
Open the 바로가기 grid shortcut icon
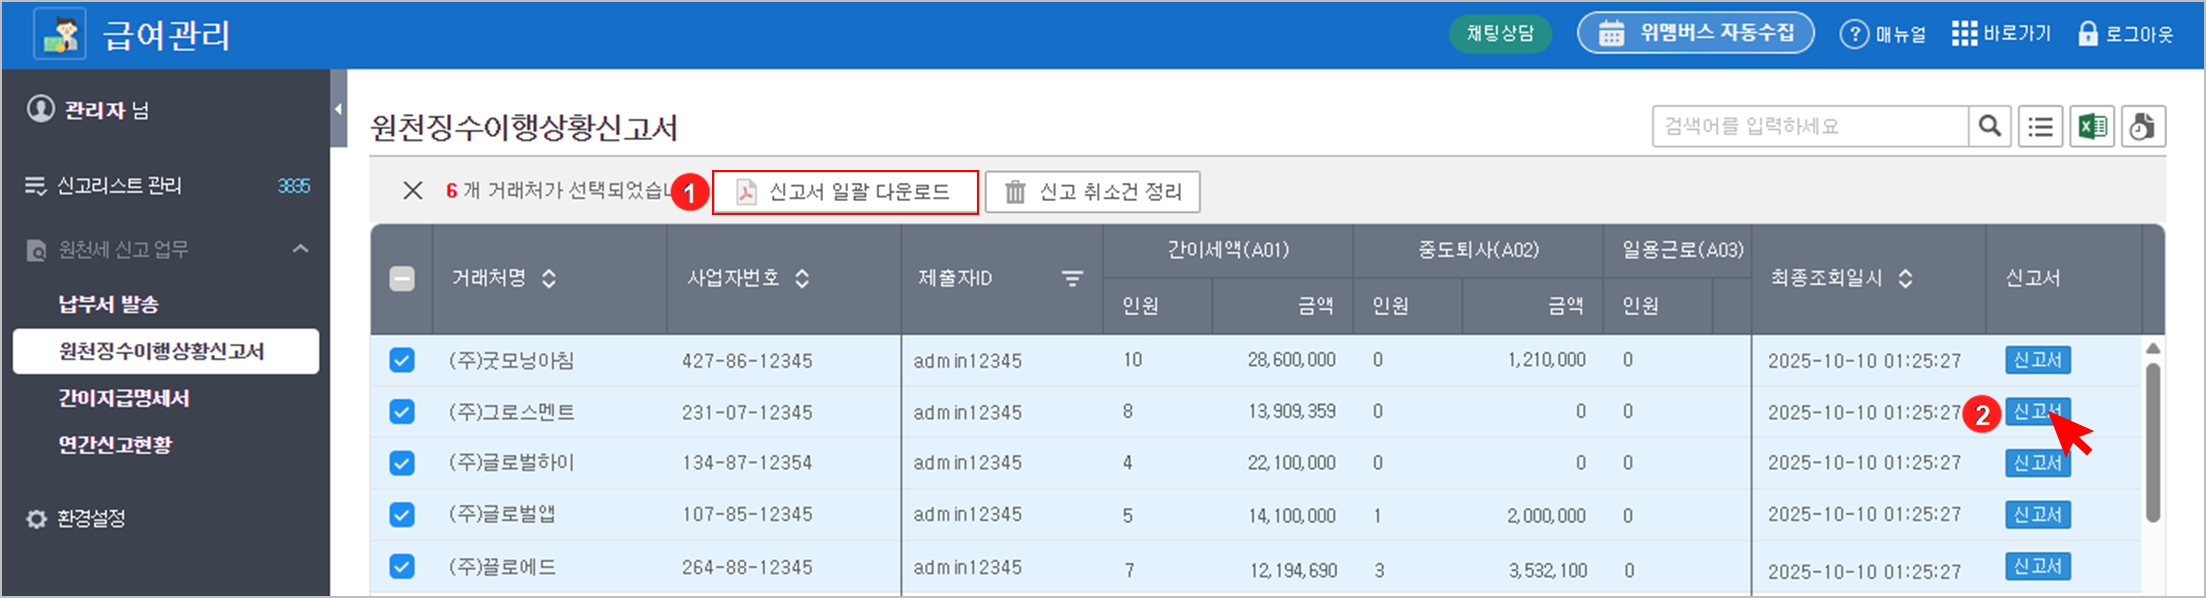tap(1964, 34)
